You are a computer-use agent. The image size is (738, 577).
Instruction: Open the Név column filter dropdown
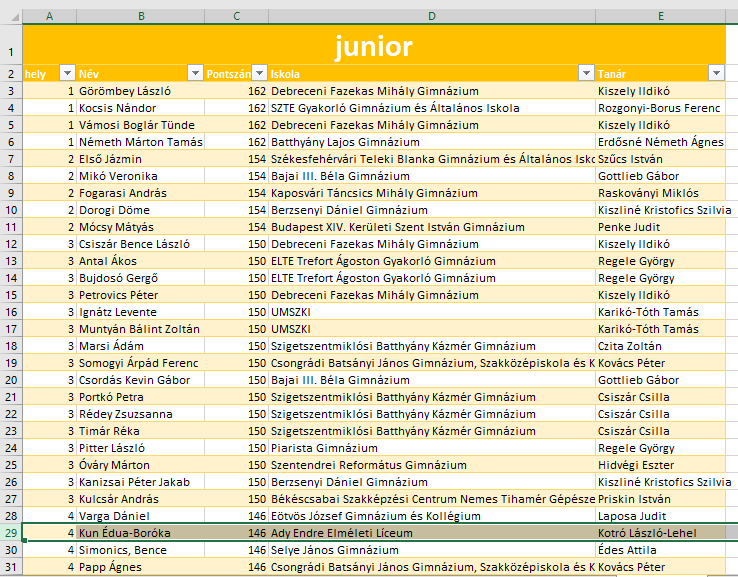pyautogui.click(x=195, y=73)
